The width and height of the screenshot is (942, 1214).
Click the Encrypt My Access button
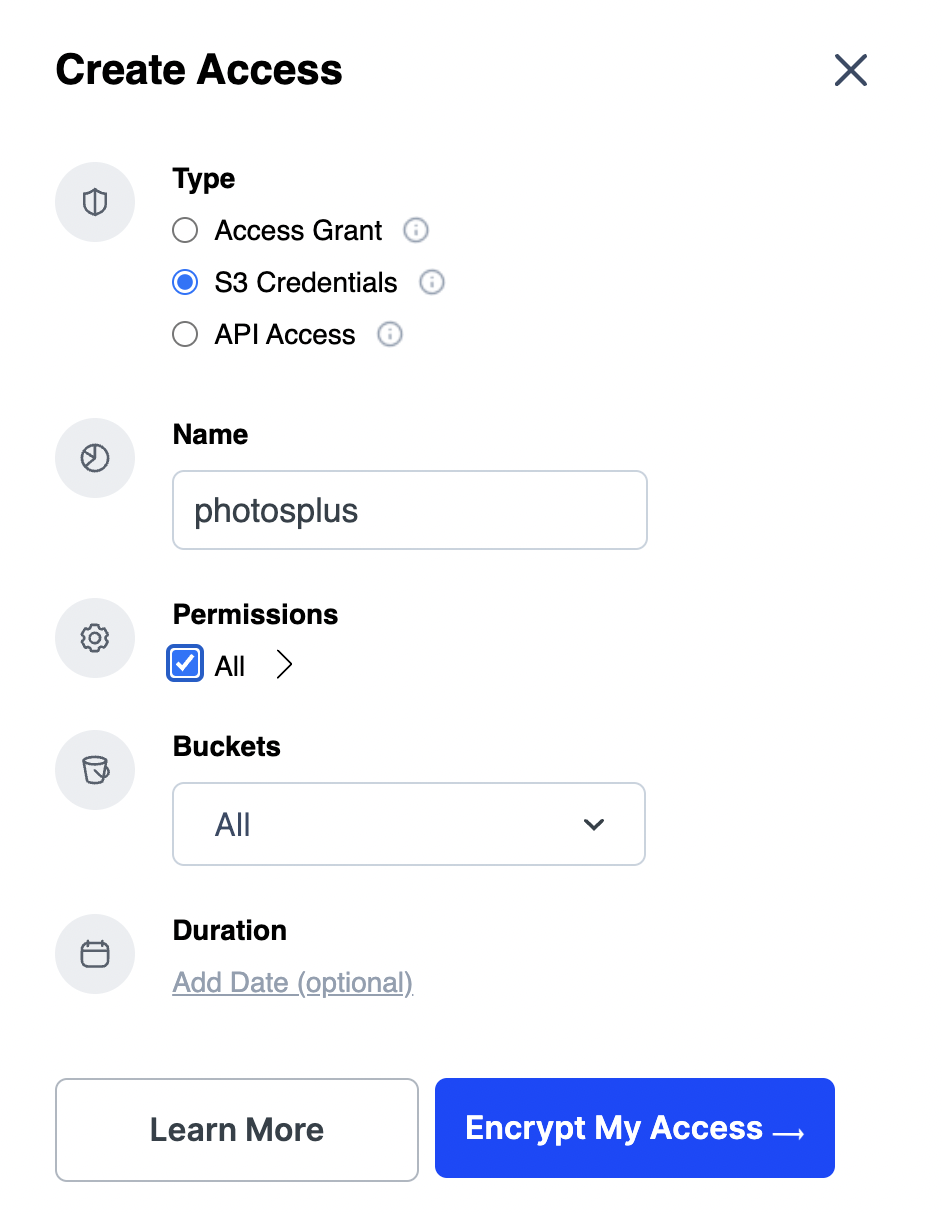pos(634,1128)
